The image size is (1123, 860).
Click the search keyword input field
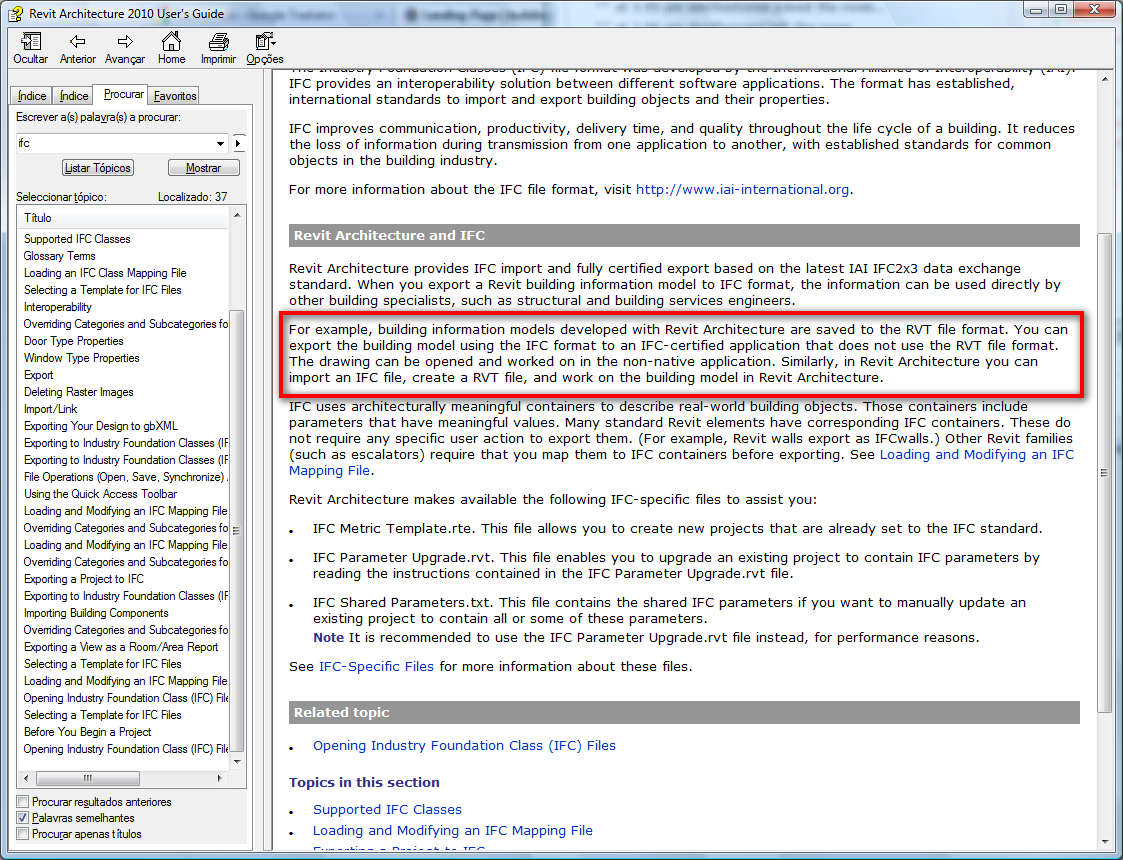coord(115,143)
